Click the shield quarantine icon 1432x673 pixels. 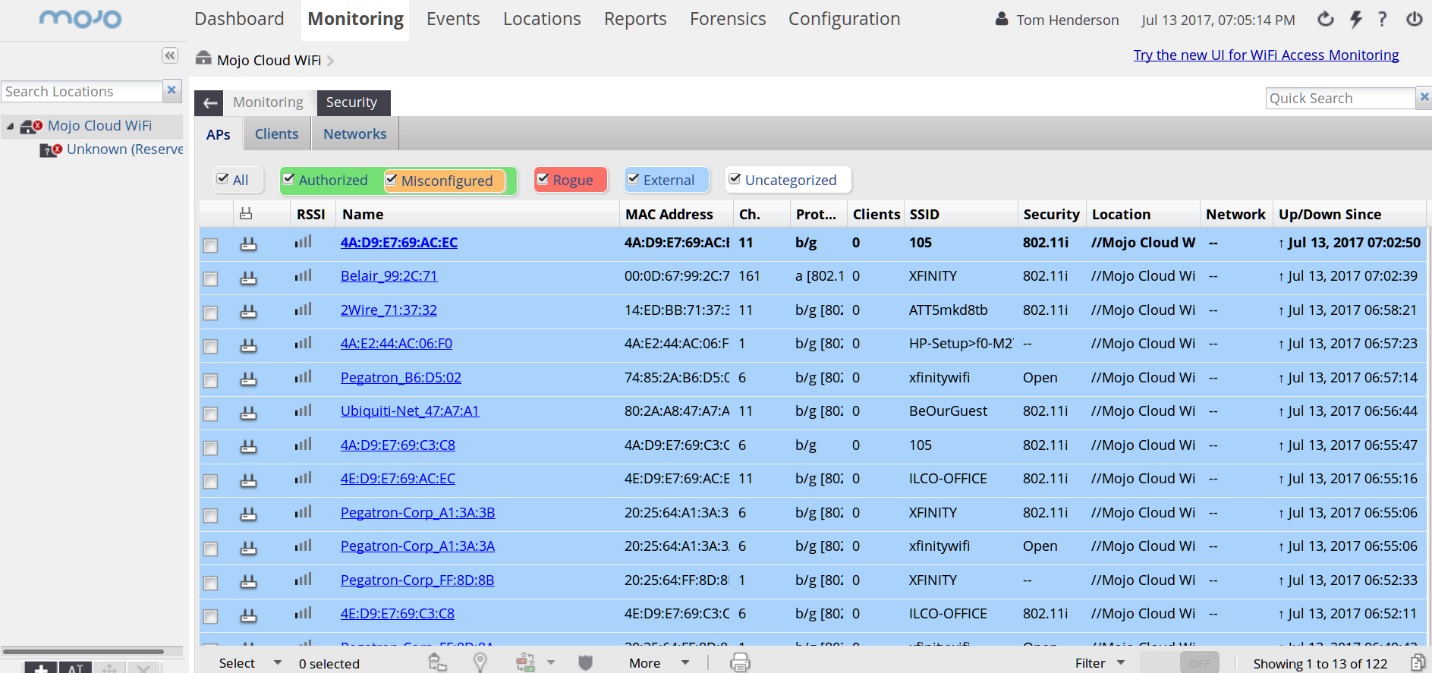pyautogui.click(x=585, y=661)
